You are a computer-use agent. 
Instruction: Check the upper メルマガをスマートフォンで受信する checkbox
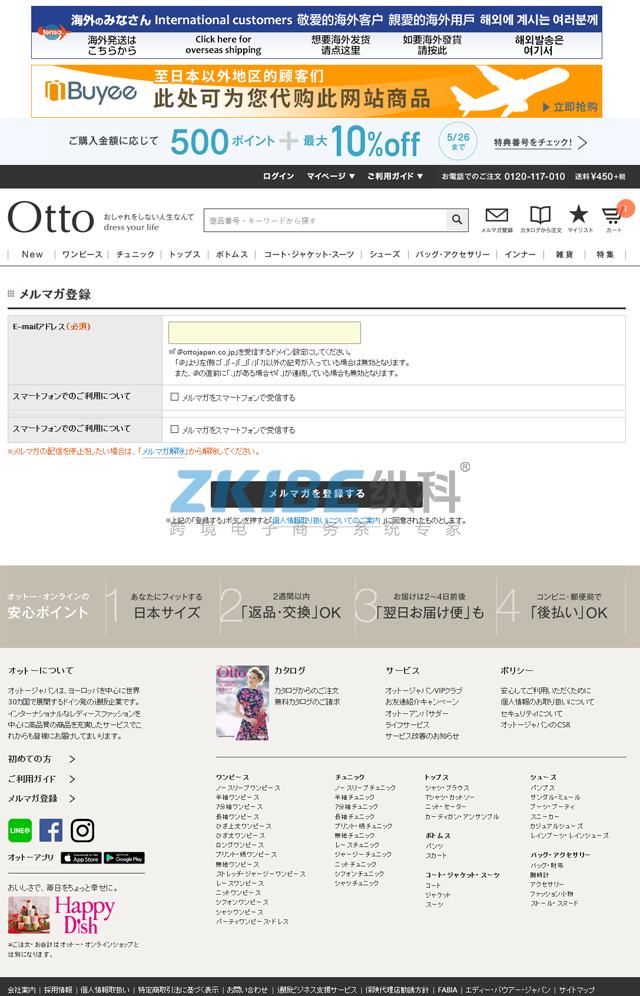[175, 397]
